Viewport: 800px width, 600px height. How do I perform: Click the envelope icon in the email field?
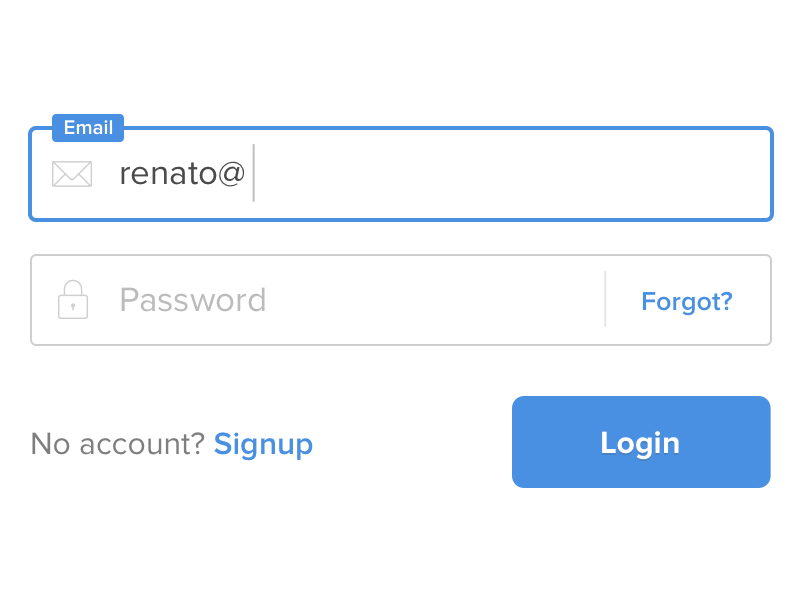pos(72,173)
